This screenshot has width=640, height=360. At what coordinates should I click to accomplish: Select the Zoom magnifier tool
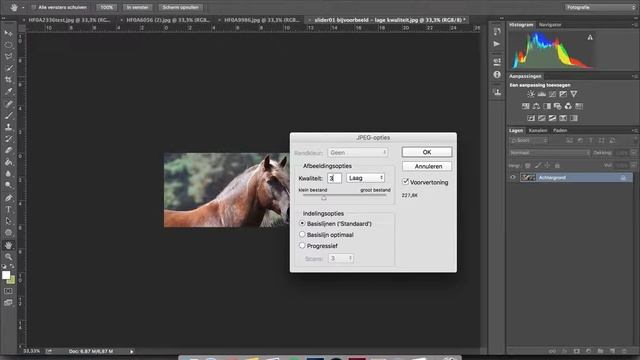point(8,257)
